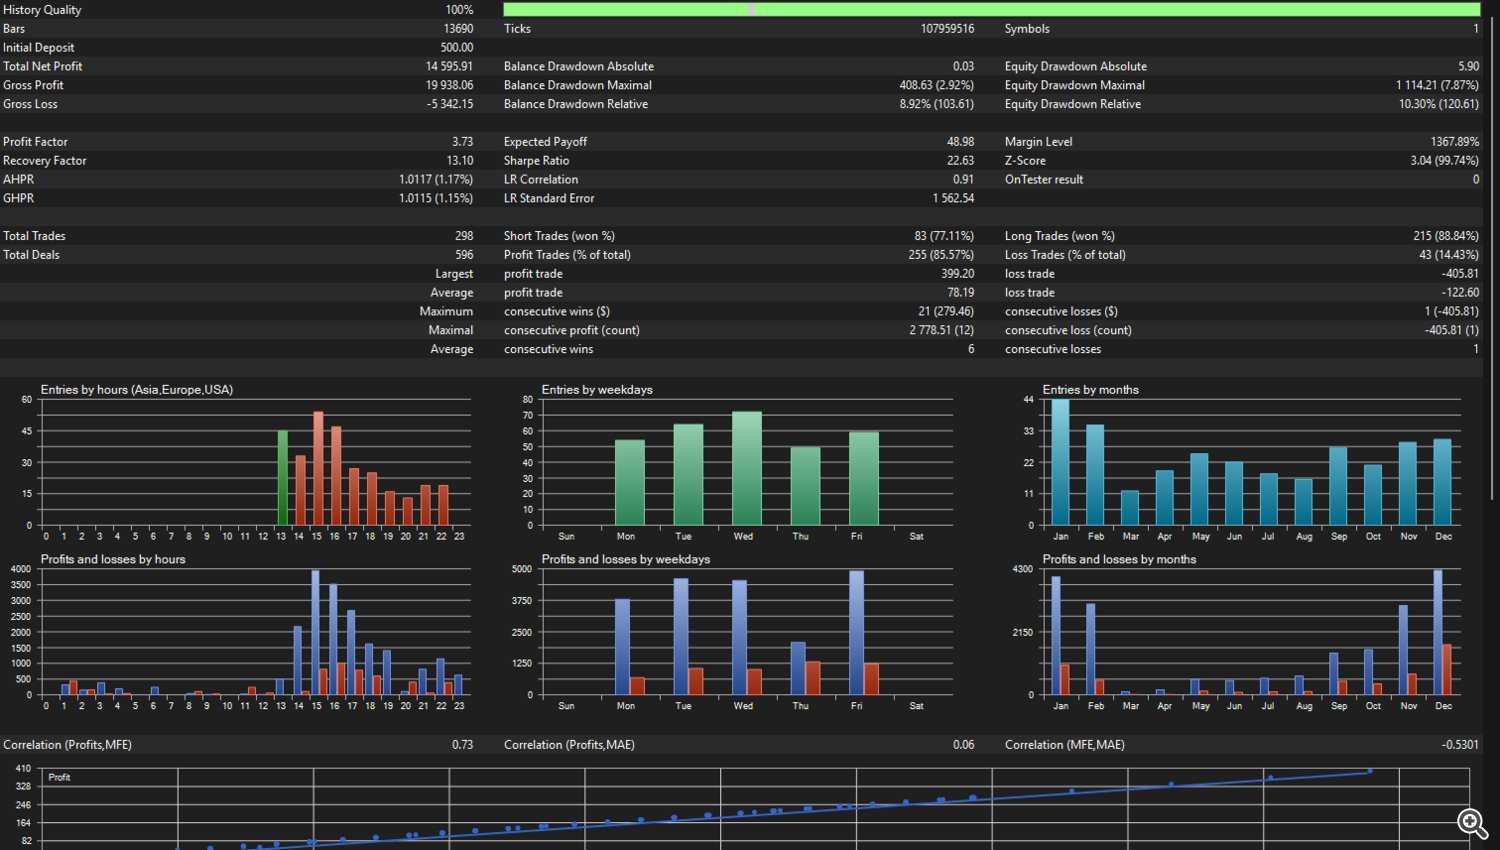Screen dimensions: 1500x850
Task: Click the OnTester result value 0
Action: click(x=1475, y=180)
